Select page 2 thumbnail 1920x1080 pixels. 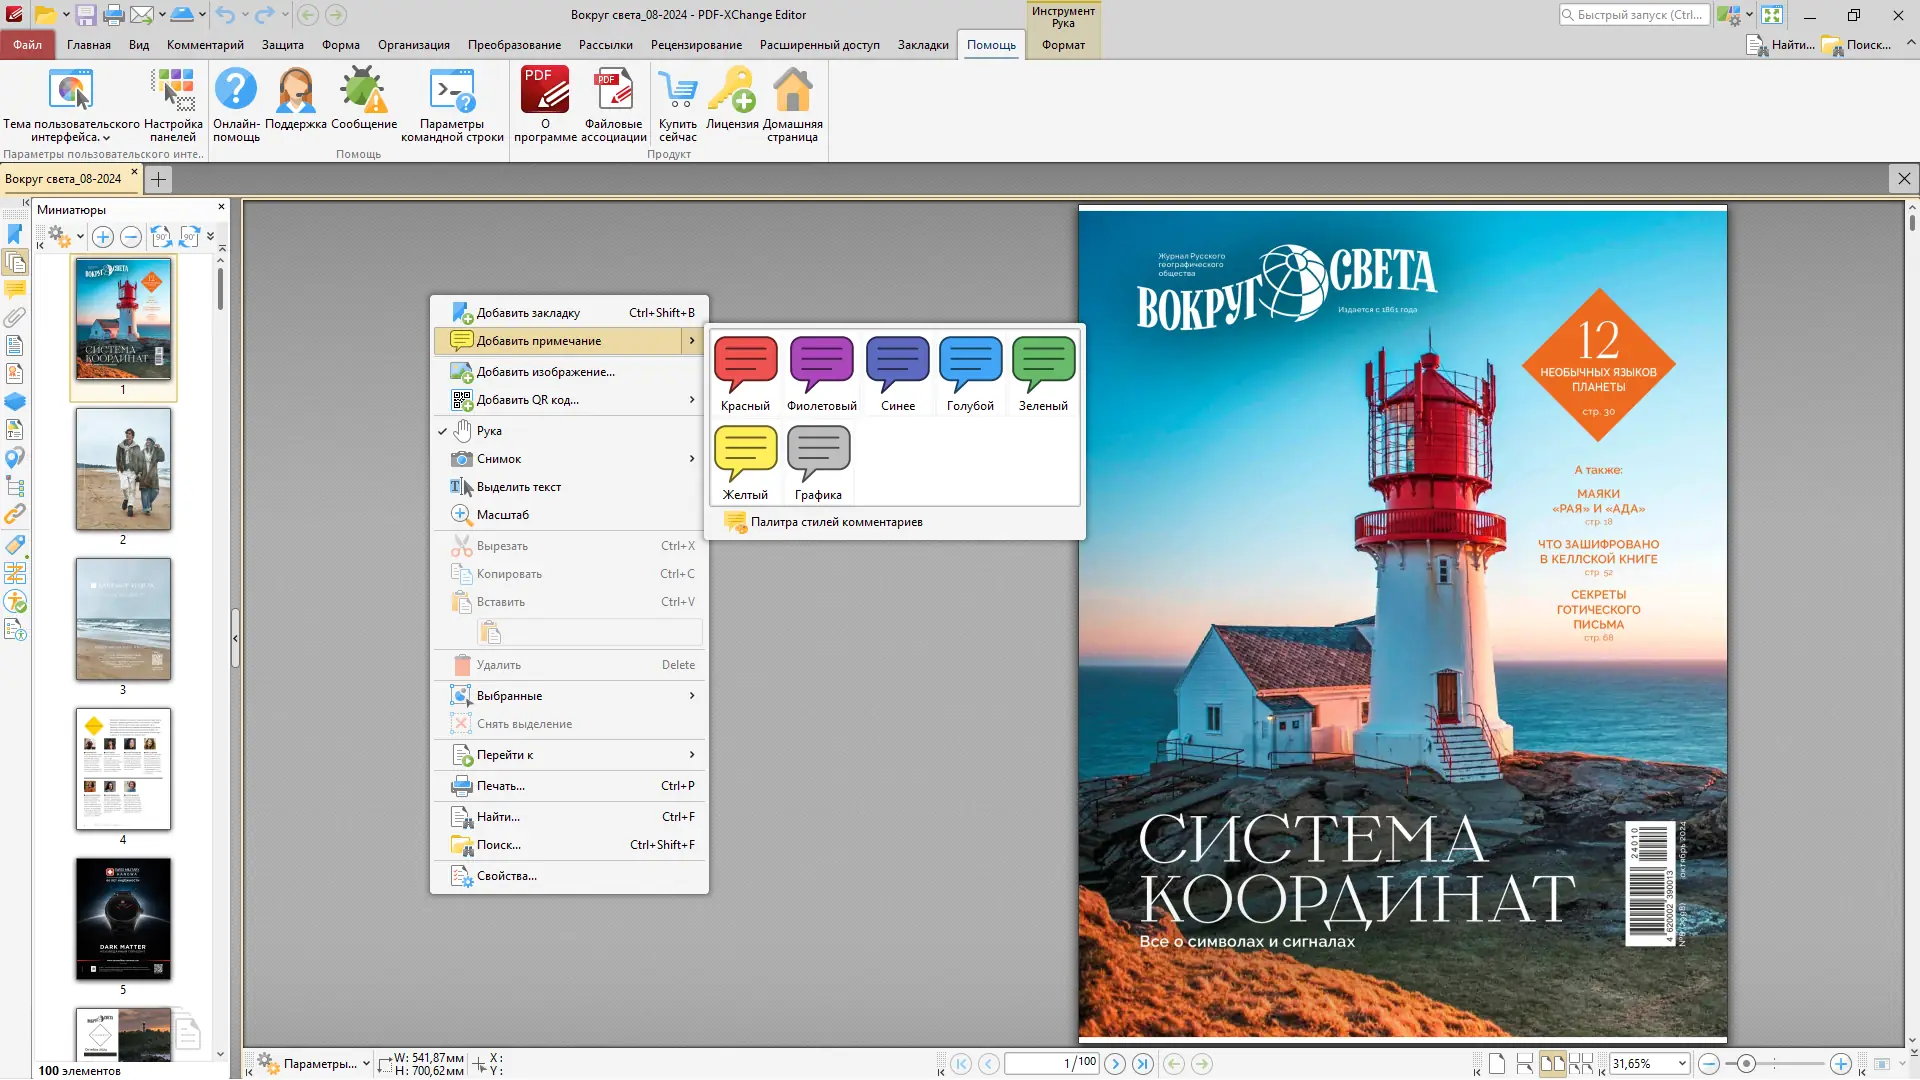tap(123, 469)
